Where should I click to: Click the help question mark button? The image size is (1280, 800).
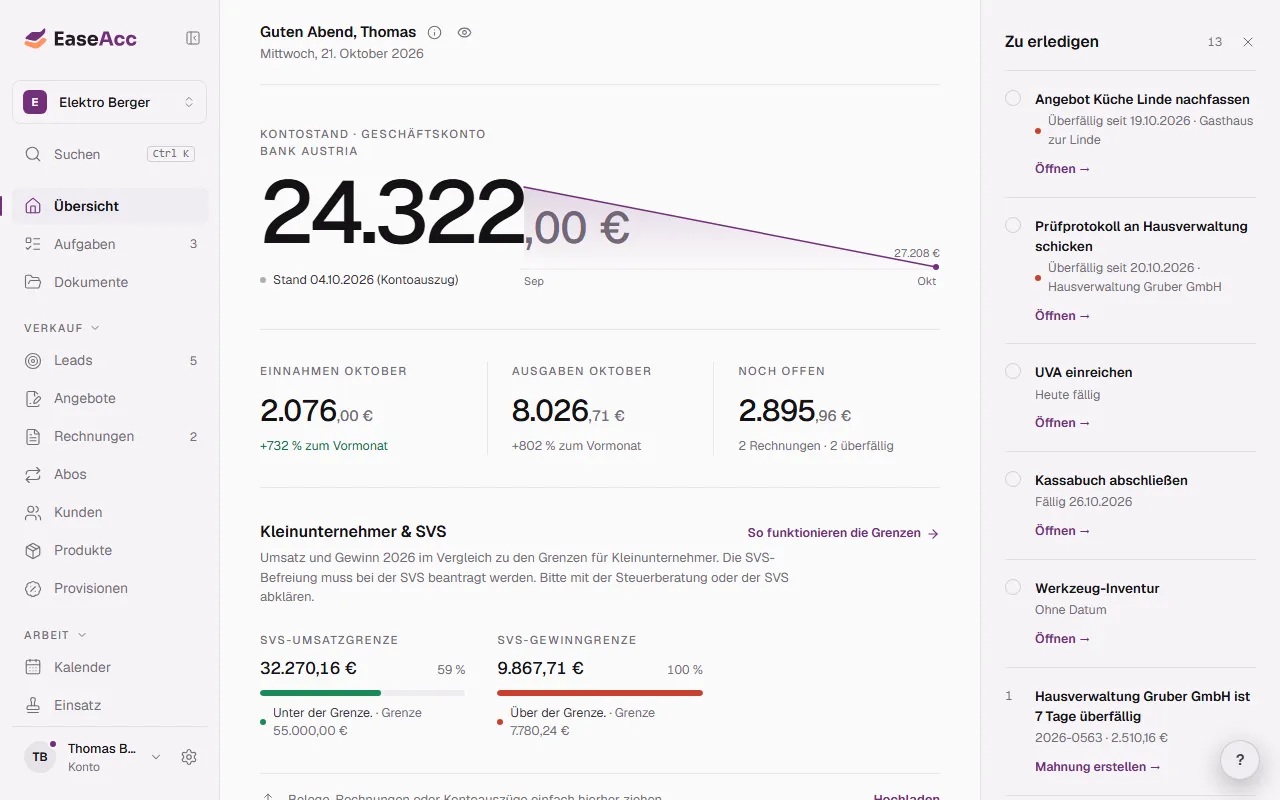[1240, 760]
